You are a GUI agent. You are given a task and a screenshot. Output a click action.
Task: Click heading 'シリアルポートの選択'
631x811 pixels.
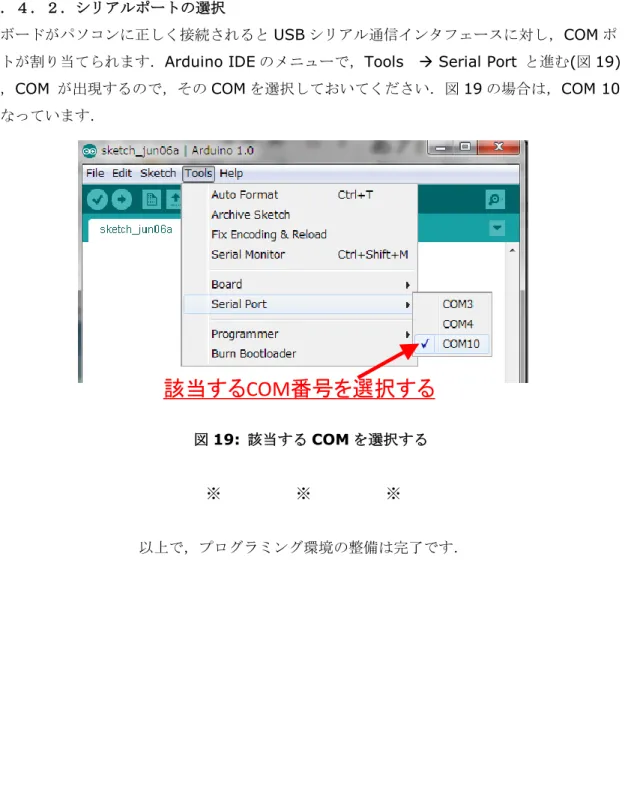click(x=151, y=8)
